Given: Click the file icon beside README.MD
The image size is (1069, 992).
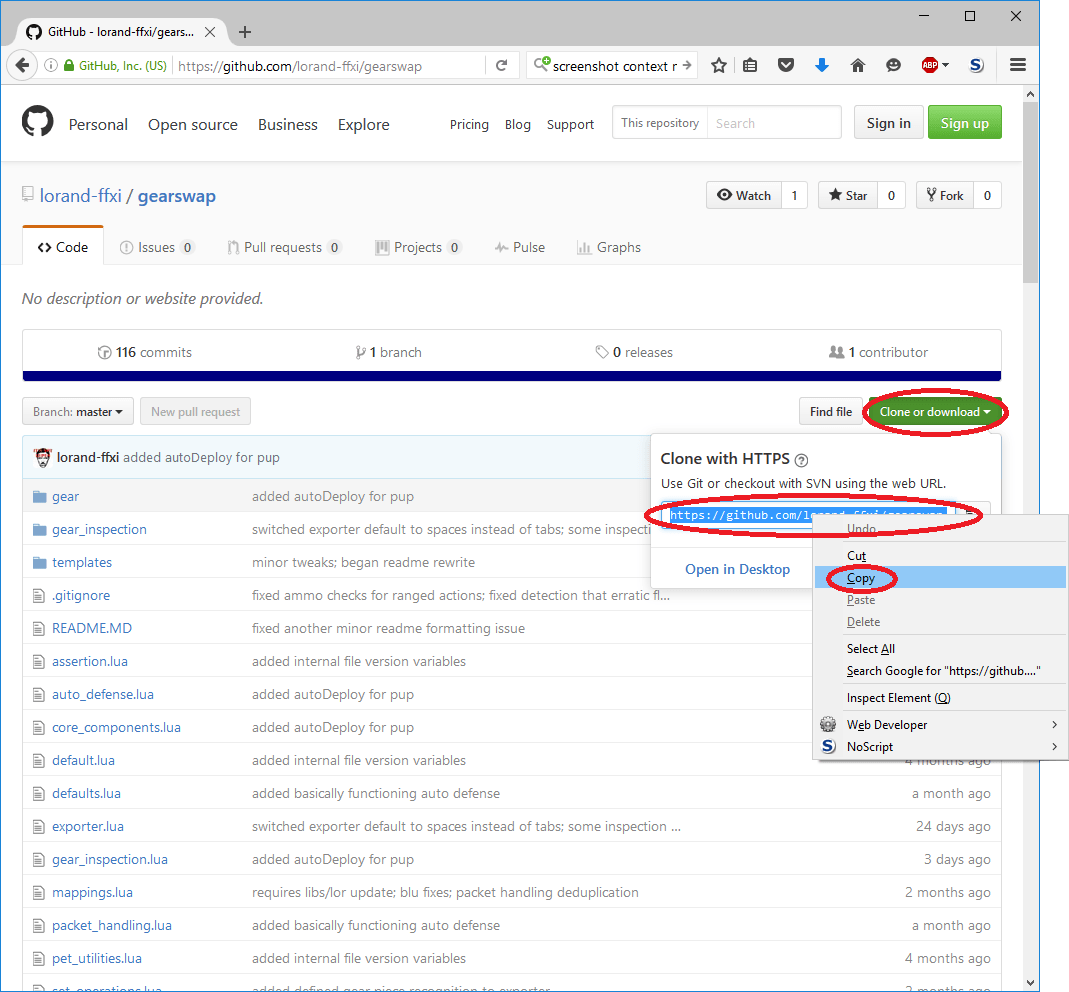Looking at the screenshot, I should point(39,629).
